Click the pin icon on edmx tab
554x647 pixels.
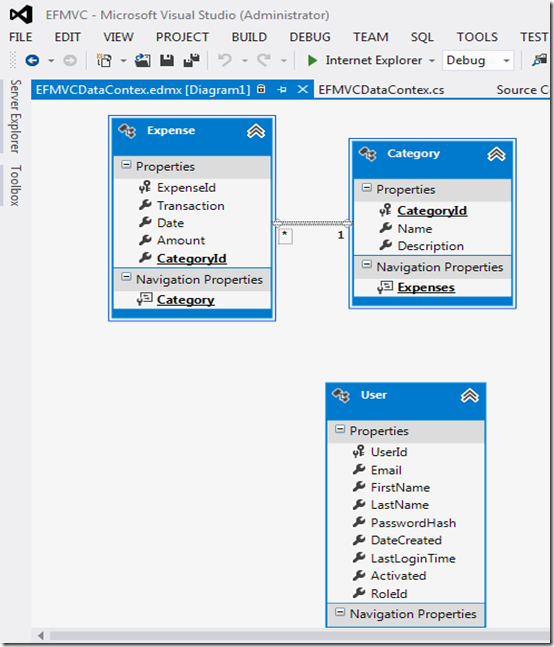[x=282, y=89]
